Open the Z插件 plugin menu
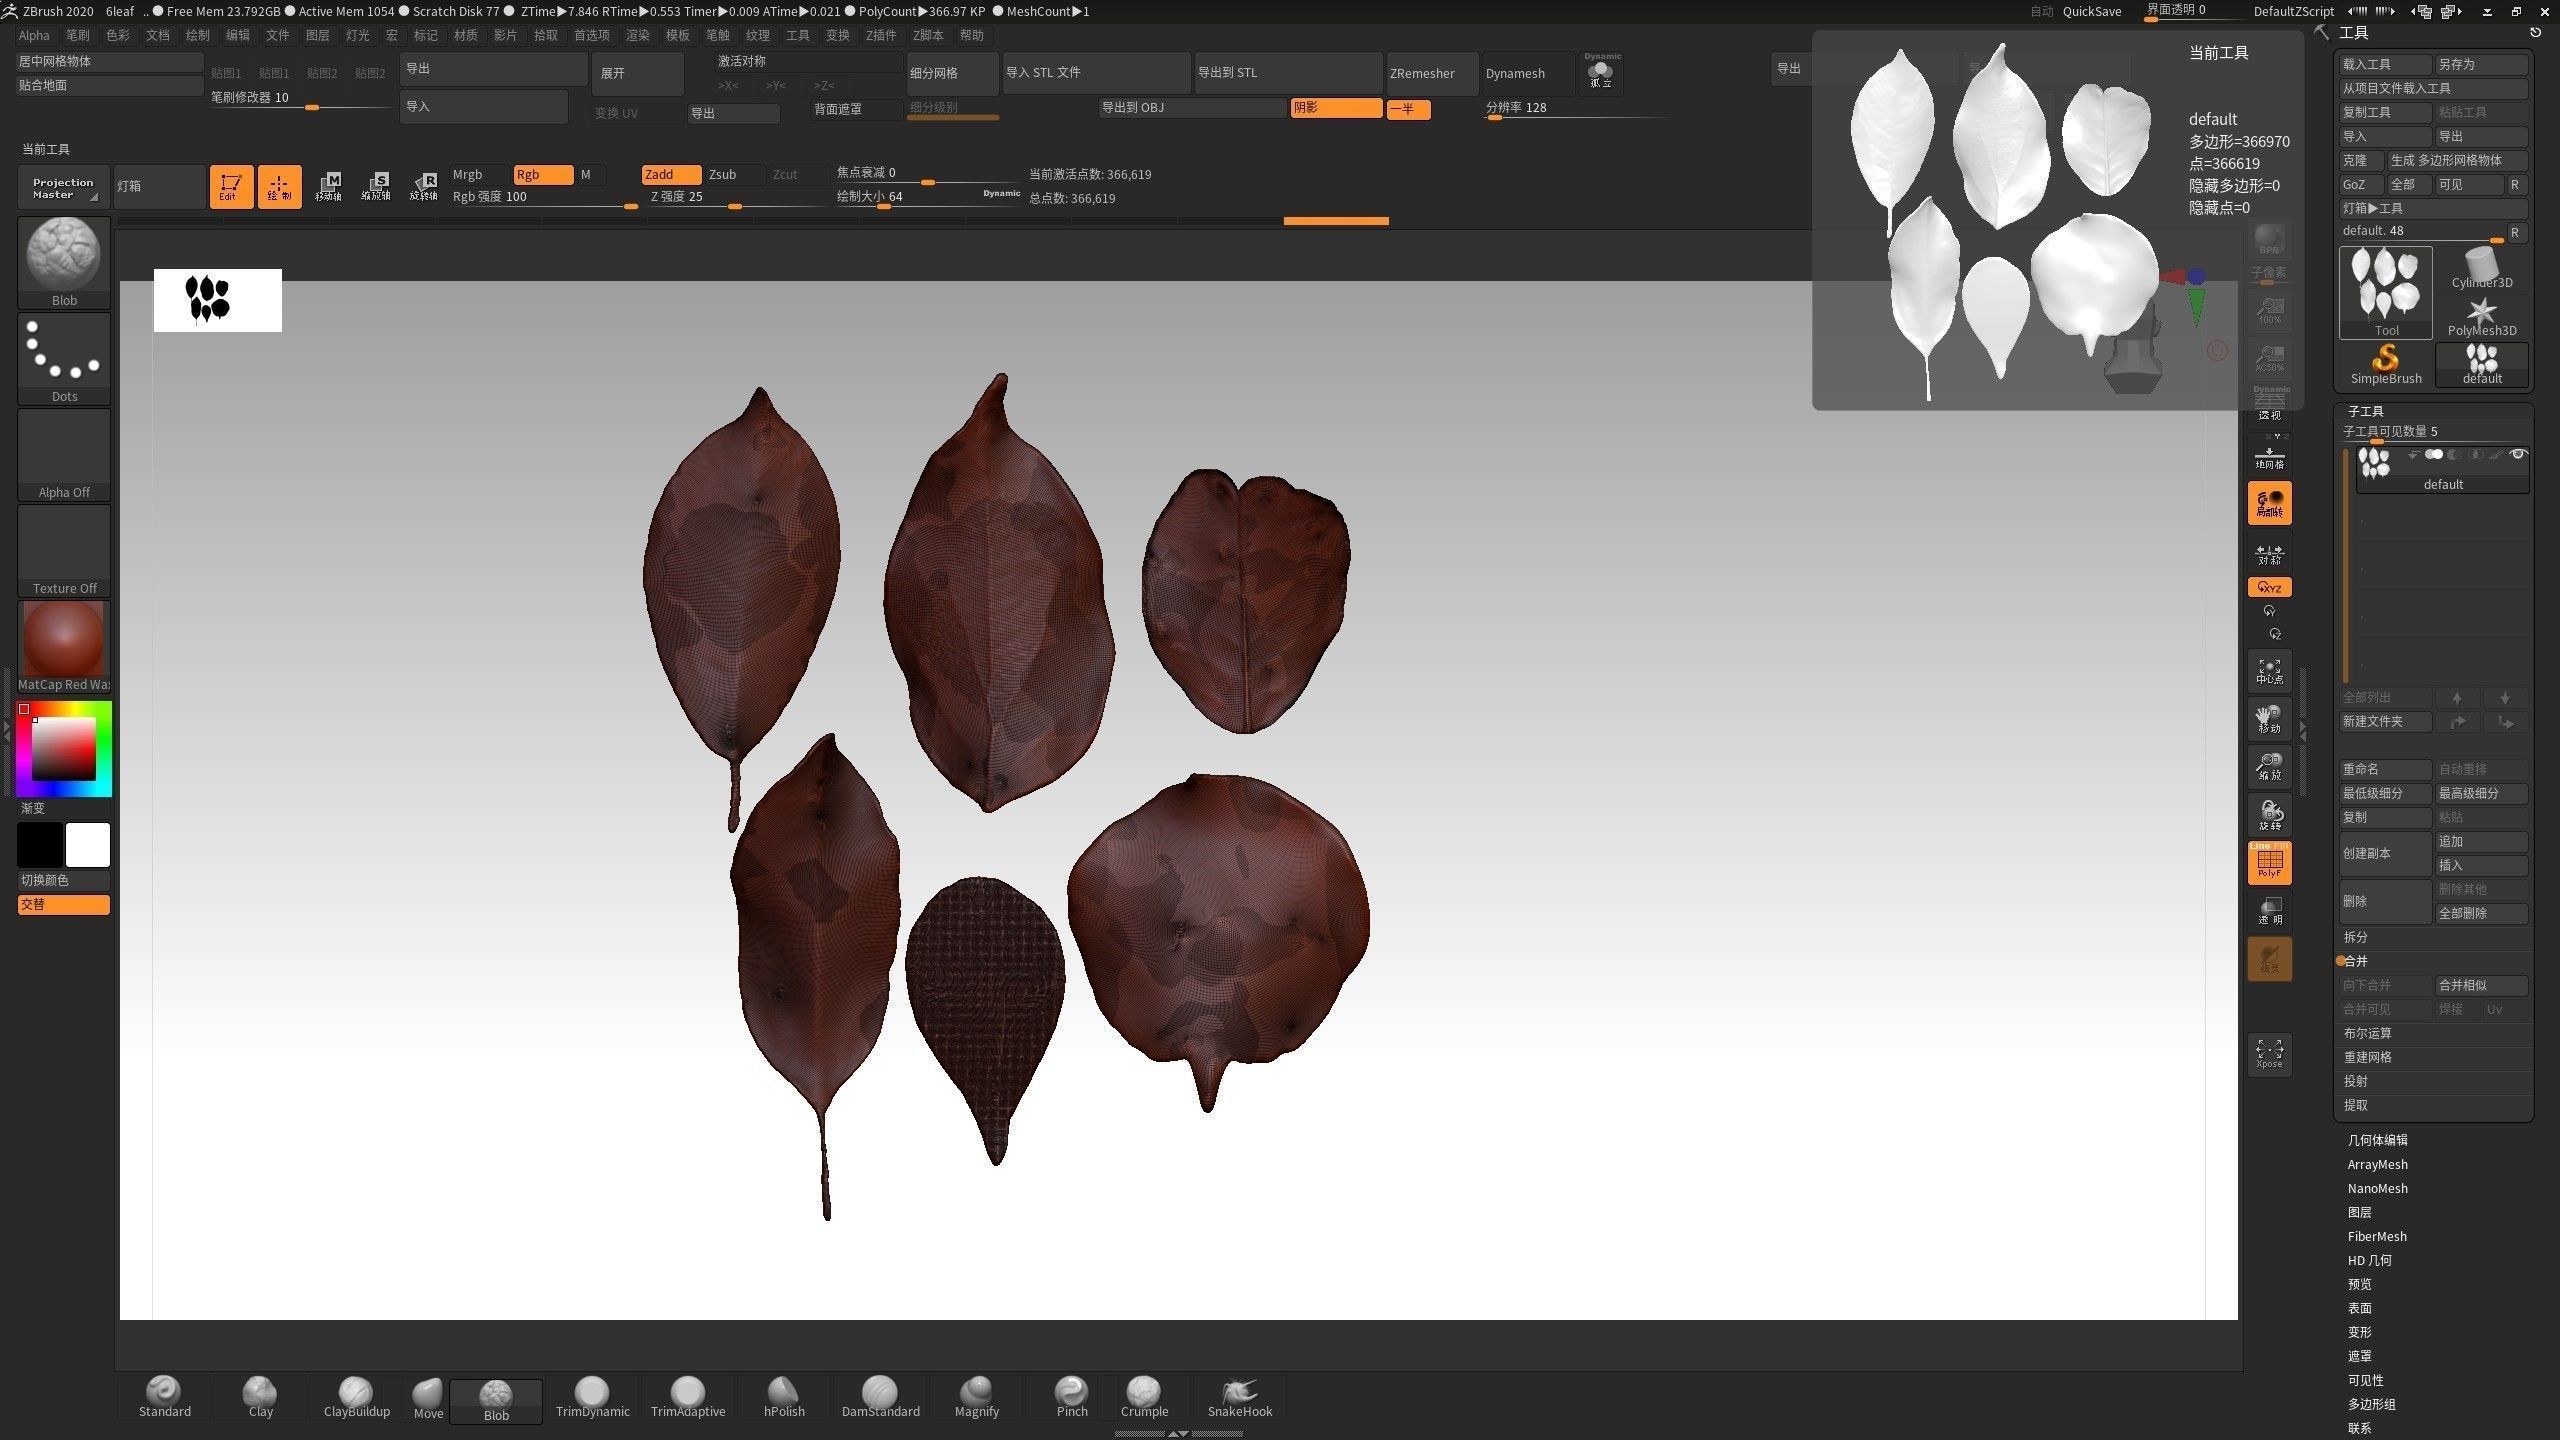The image size is (2560, 1440). 881,35
